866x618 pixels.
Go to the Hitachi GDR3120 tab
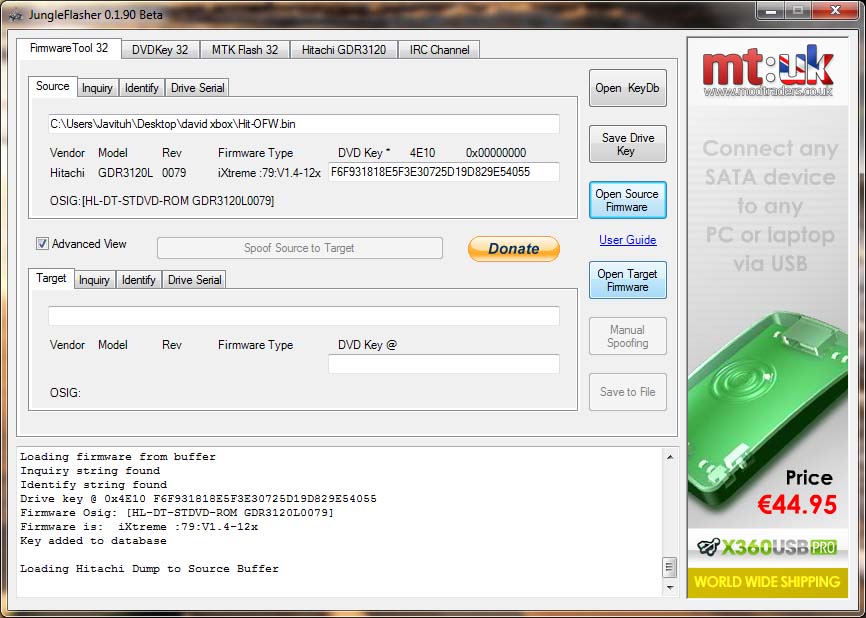tap(344, 50)
